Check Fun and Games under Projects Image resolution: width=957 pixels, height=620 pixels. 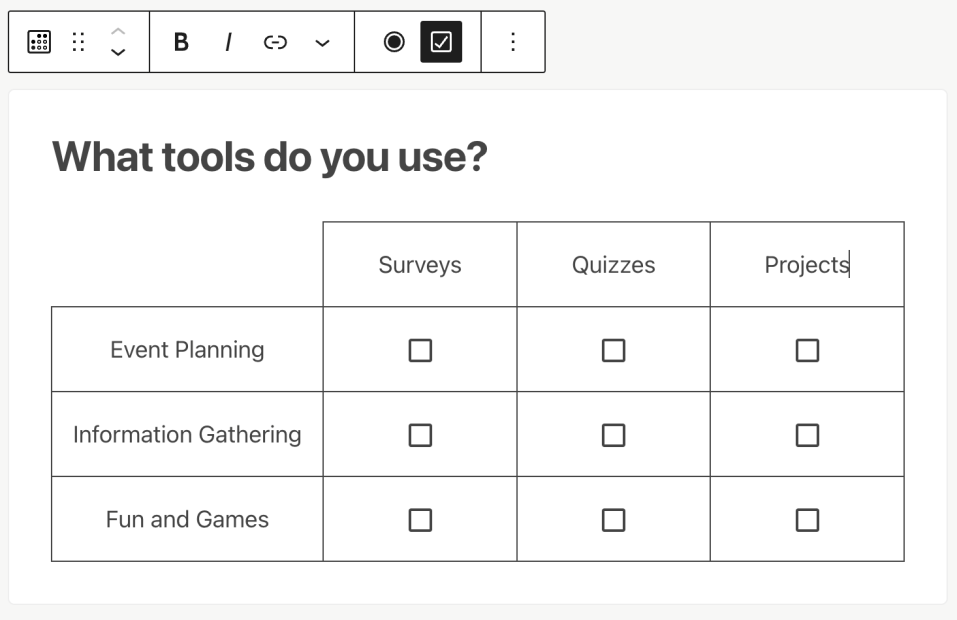click(x=806, y=520)
